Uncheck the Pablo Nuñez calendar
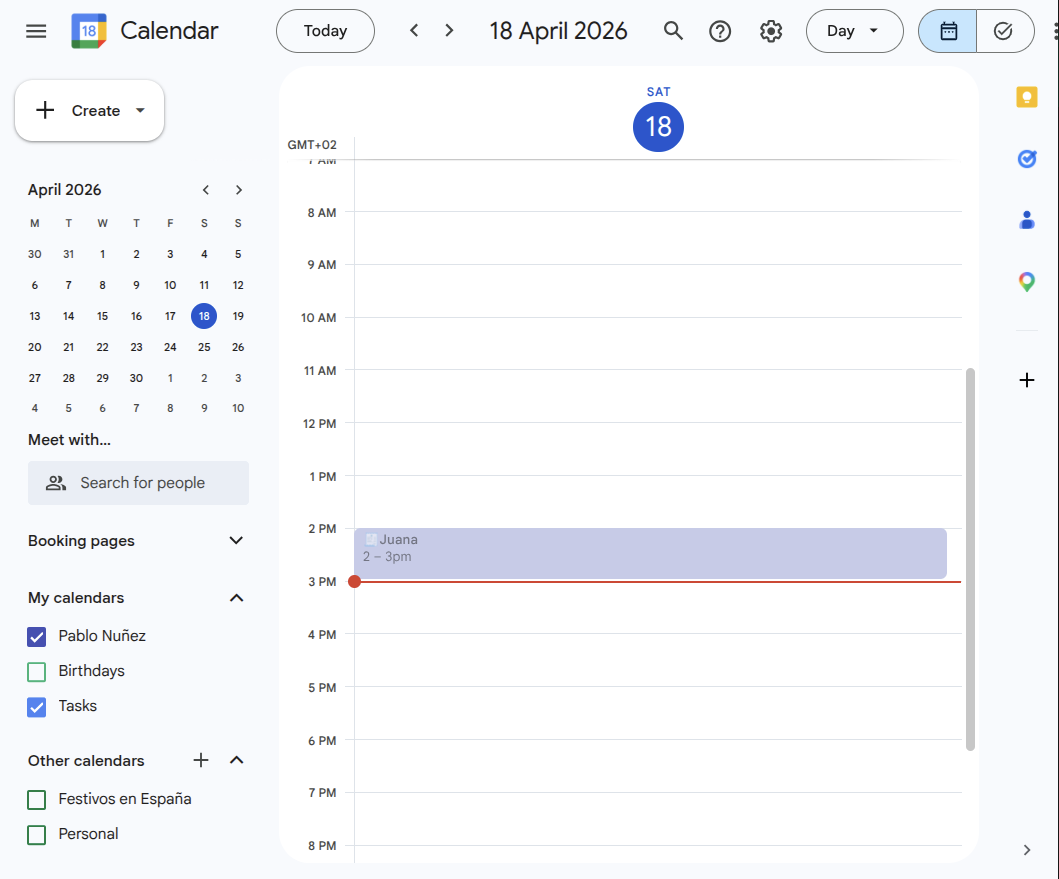This screenshot has height=879, width=1059. click(36, 636)
